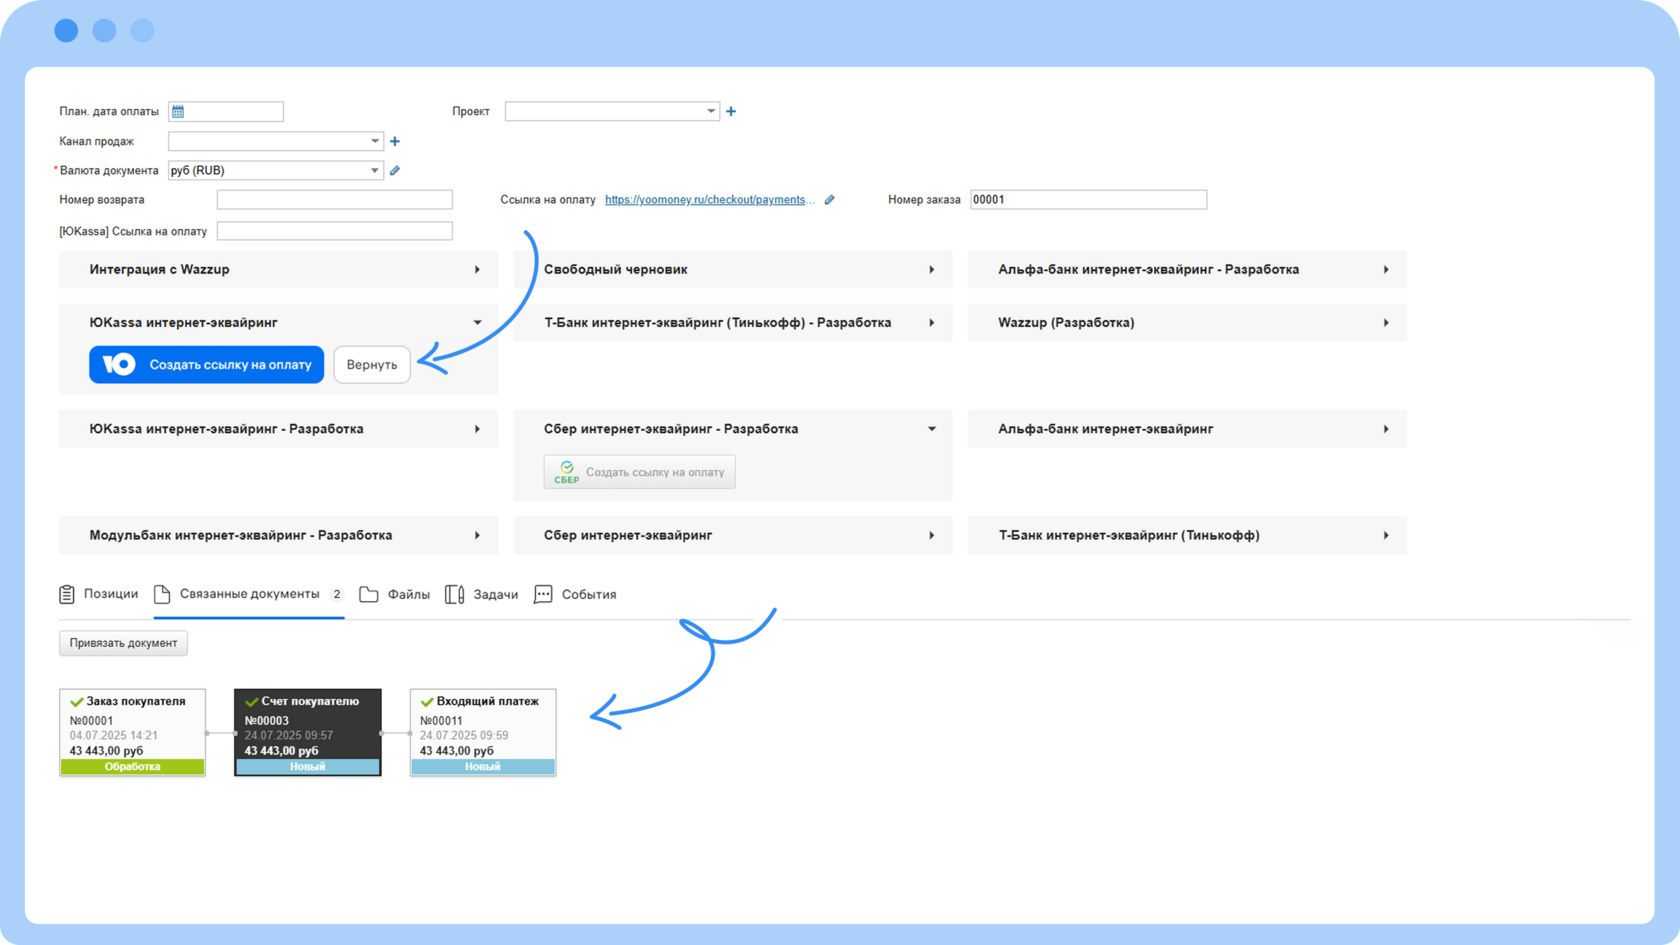Open the Канал продаж dropdown
Screen dimensions: 1680x945
pyautogui.click(x=275, y=141)
